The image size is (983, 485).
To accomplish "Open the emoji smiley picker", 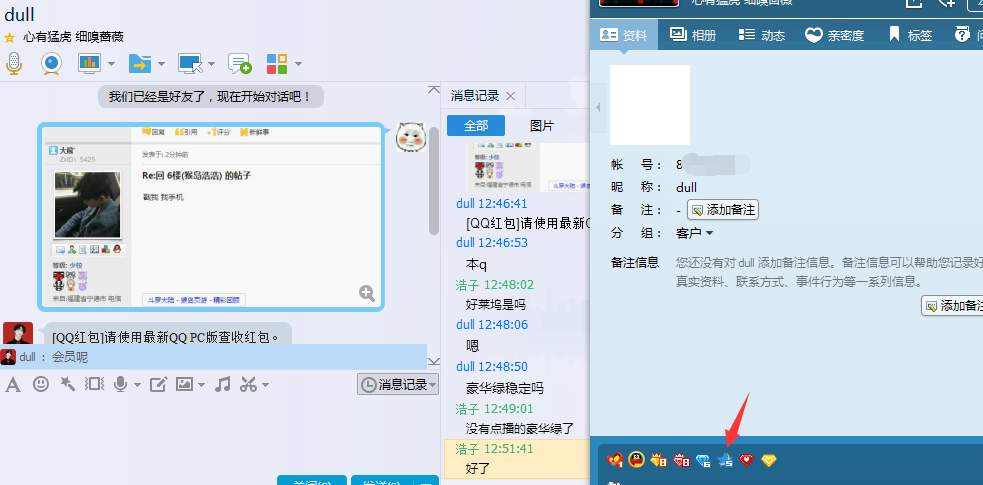I will 41,384.
